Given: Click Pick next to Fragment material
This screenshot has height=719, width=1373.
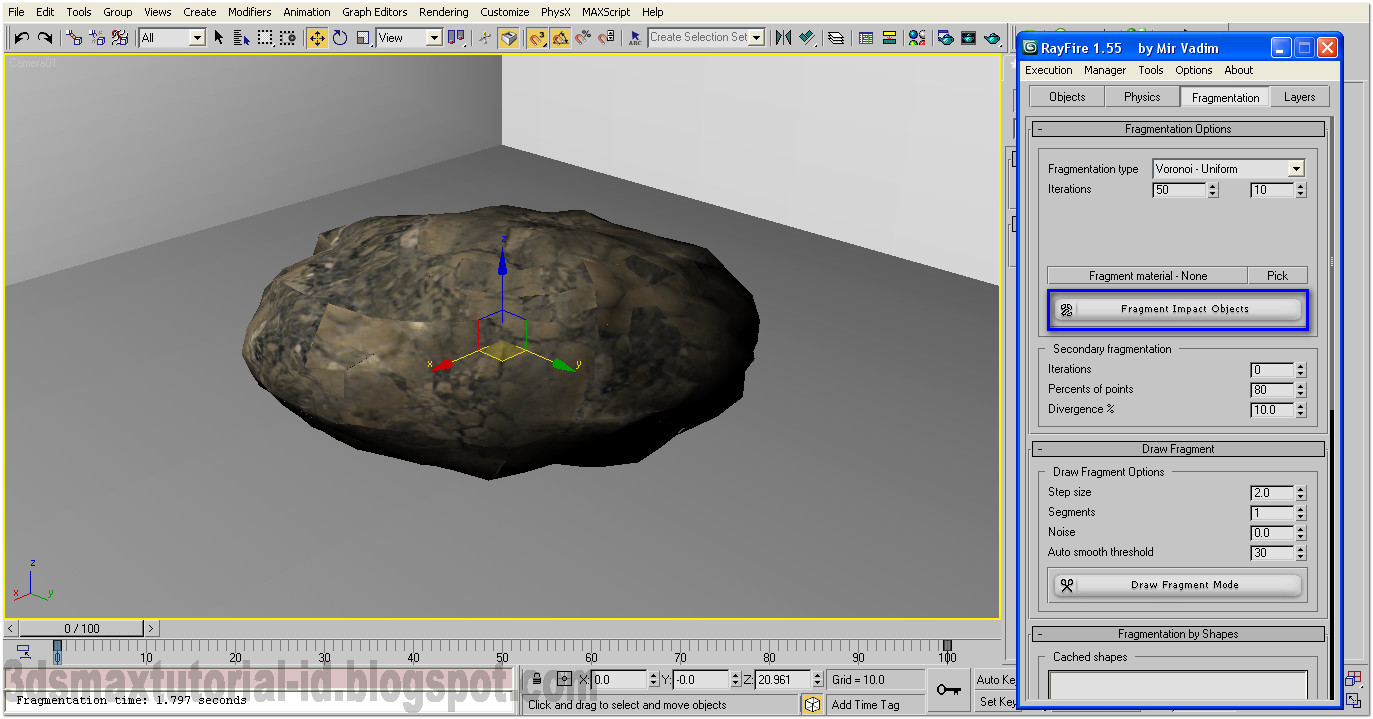Looking at the screenshot, I should 1277,275.
